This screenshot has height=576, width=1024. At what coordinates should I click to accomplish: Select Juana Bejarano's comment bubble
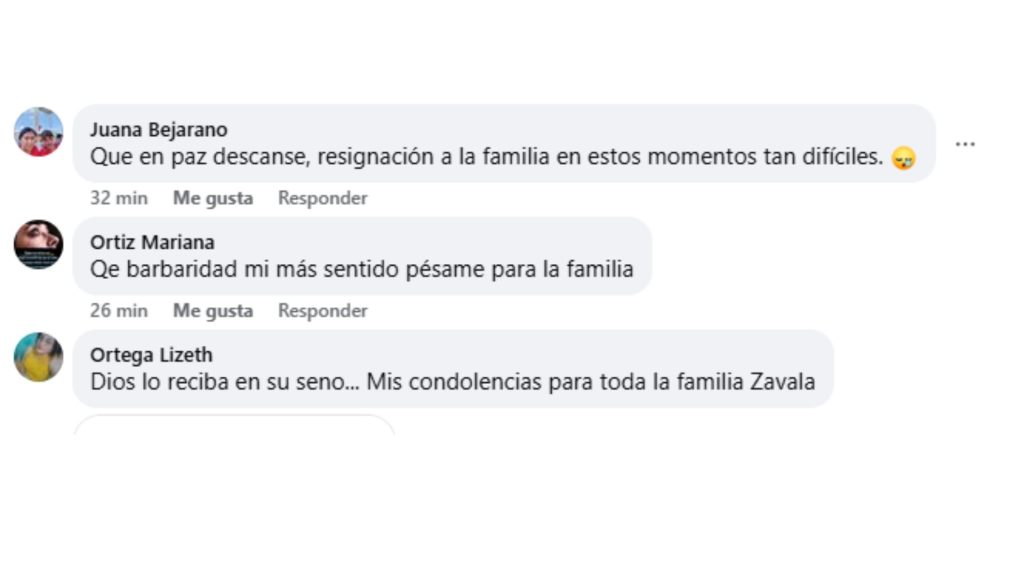click(x=500, y=143)
